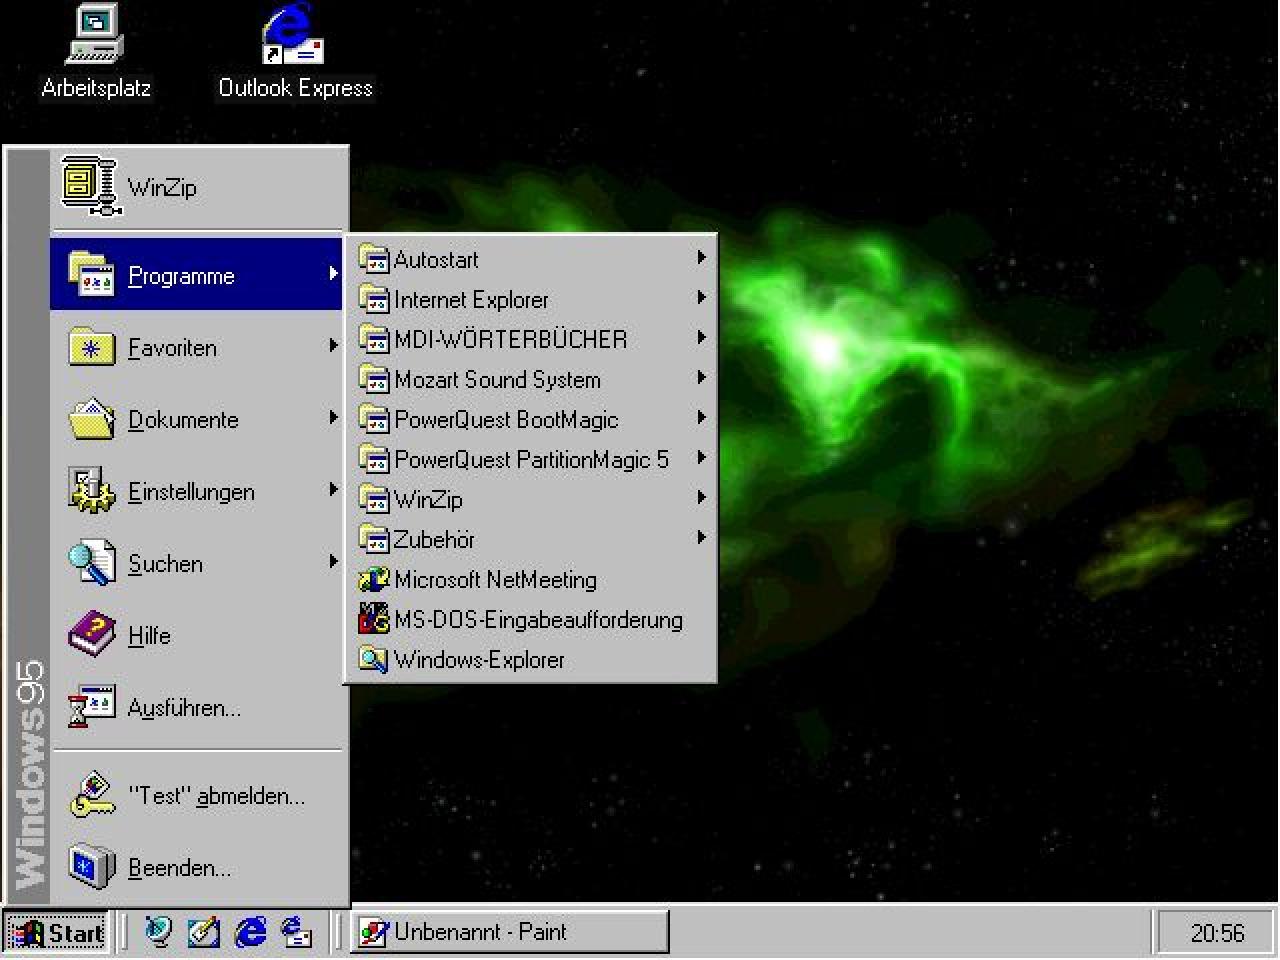The height and width of the screenshot is (960, 1280).
Task: Click the Autostart folder icon
Action: (373, 259)
